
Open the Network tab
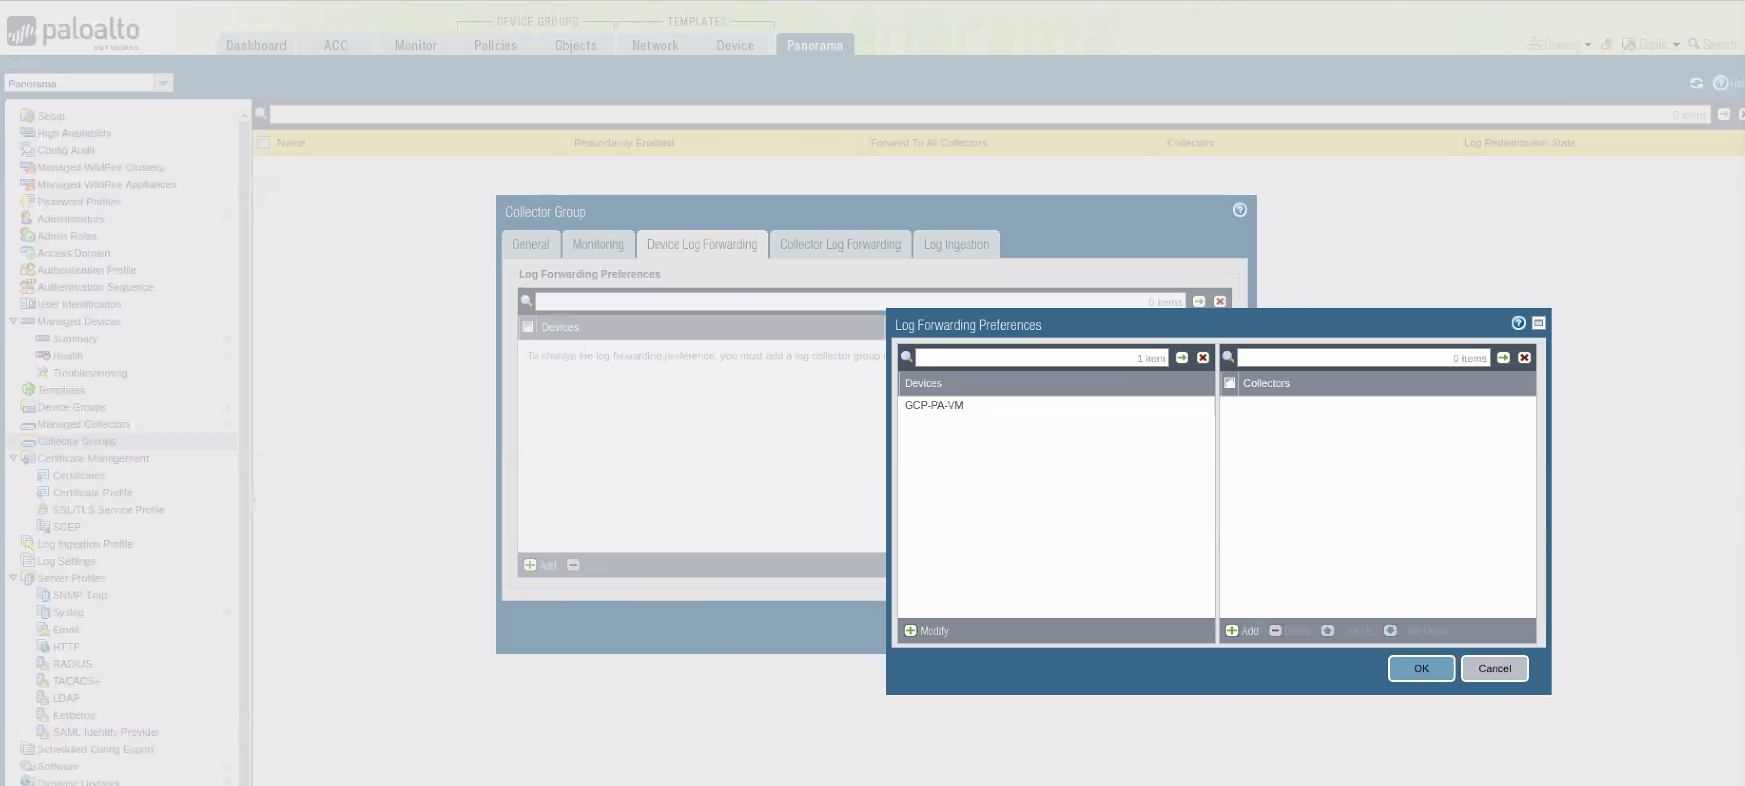tap(655, 45)
